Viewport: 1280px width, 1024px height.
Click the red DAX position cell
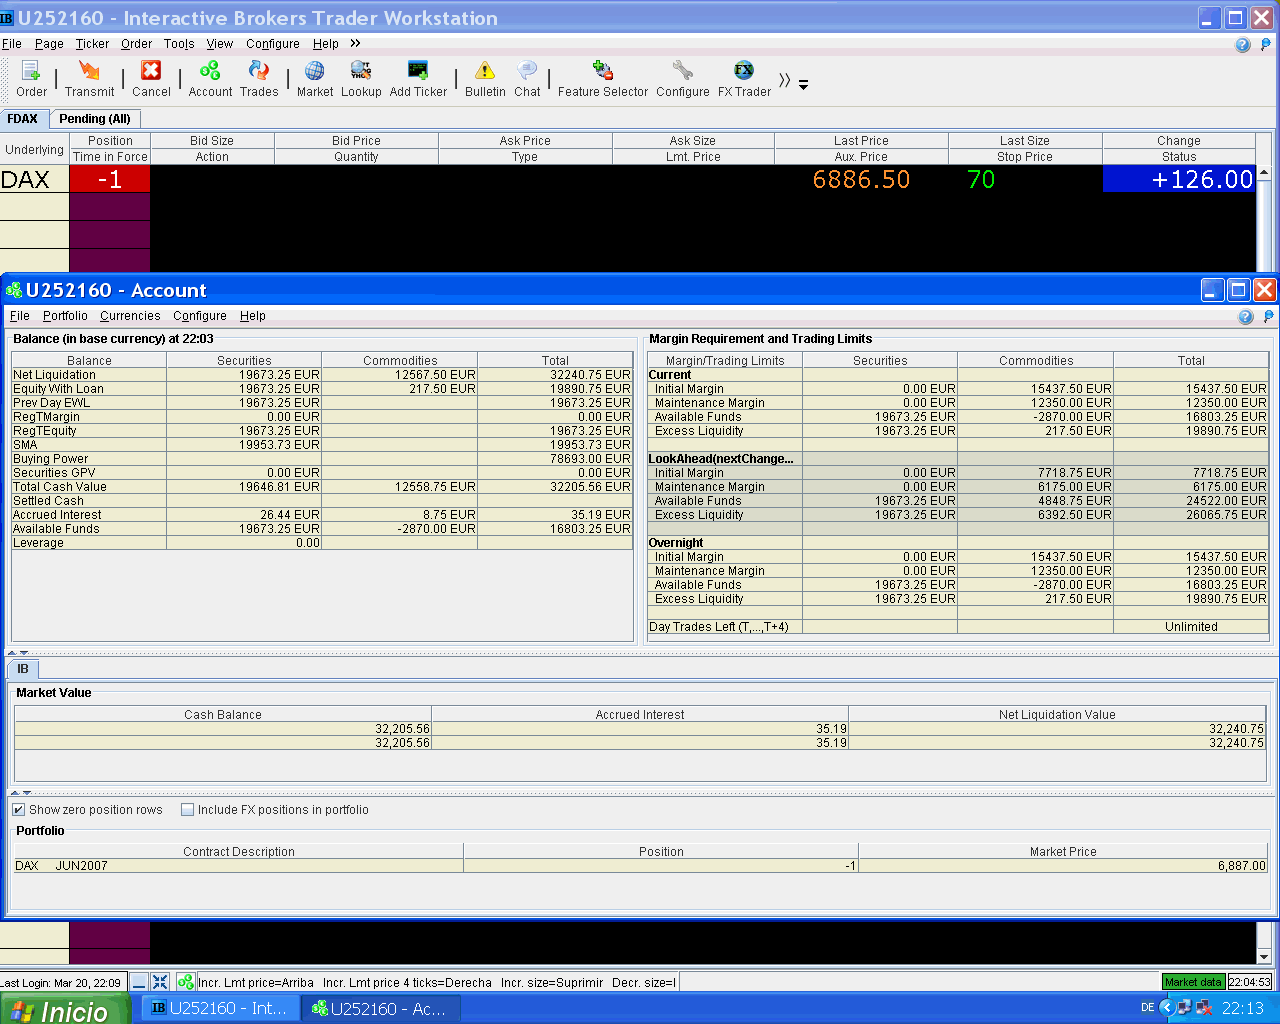(x=109, y=179)
